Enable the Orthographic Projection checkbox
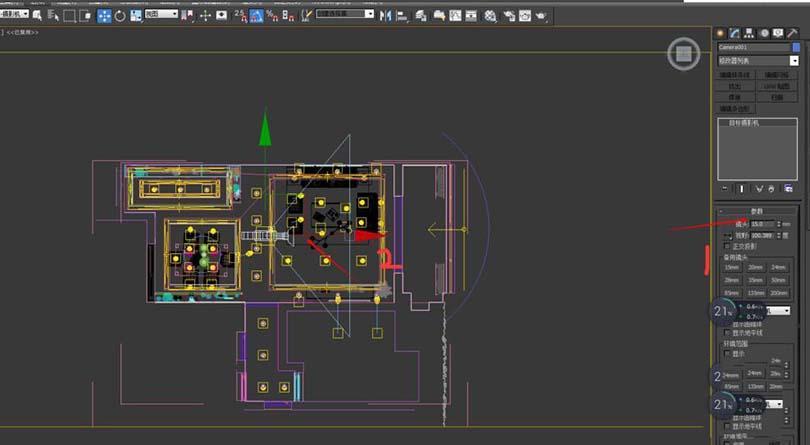This screenshot has height=445, width=810. (x=726, y=246)
